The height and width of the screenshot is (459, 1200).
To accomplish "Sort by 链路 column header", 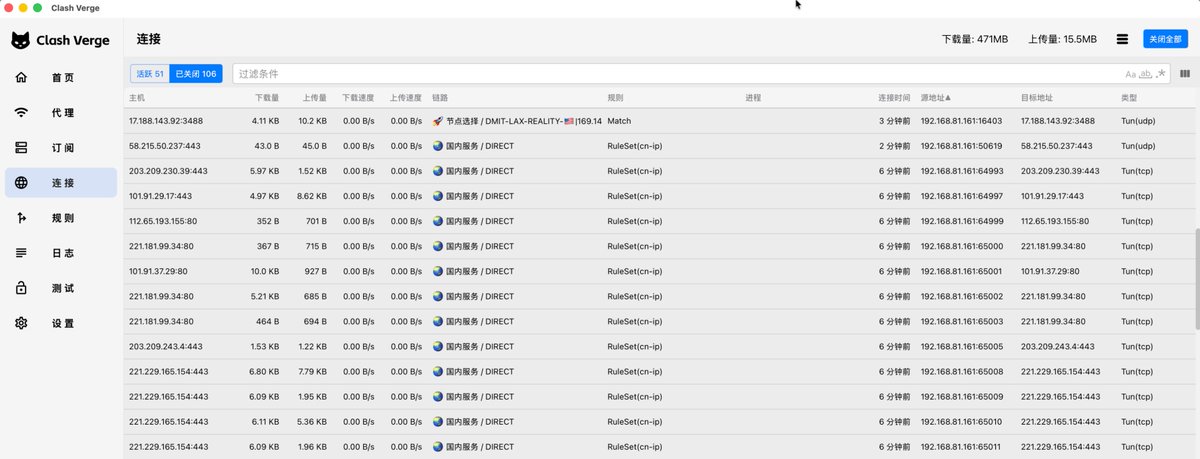I will (x=440, y=98).
